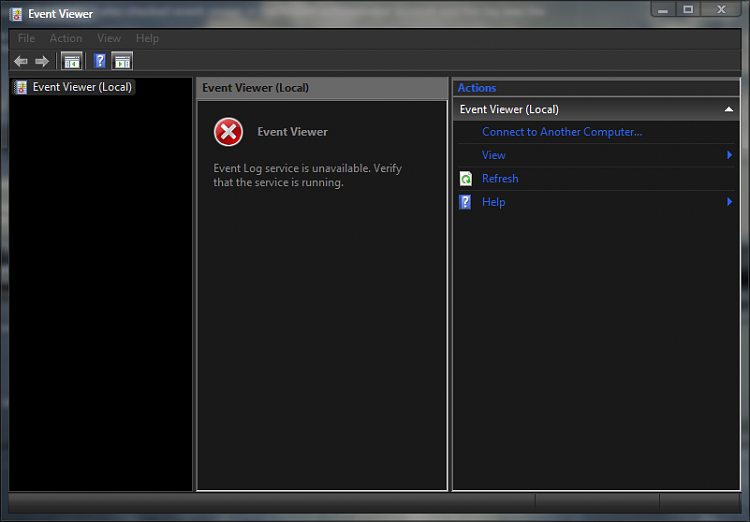Click the Actions pane title
The height and width of the screenshot is (522, 750).
pos(477,88)
